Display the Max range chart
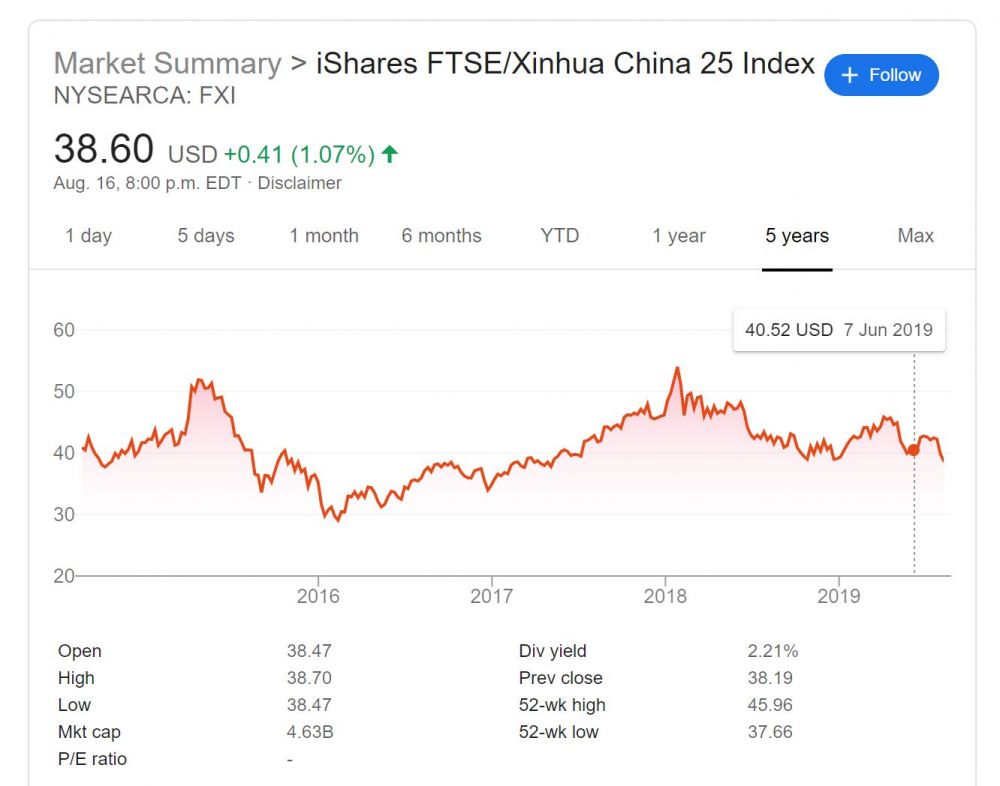Viewport: 1000px width, 786px height. 915,236
